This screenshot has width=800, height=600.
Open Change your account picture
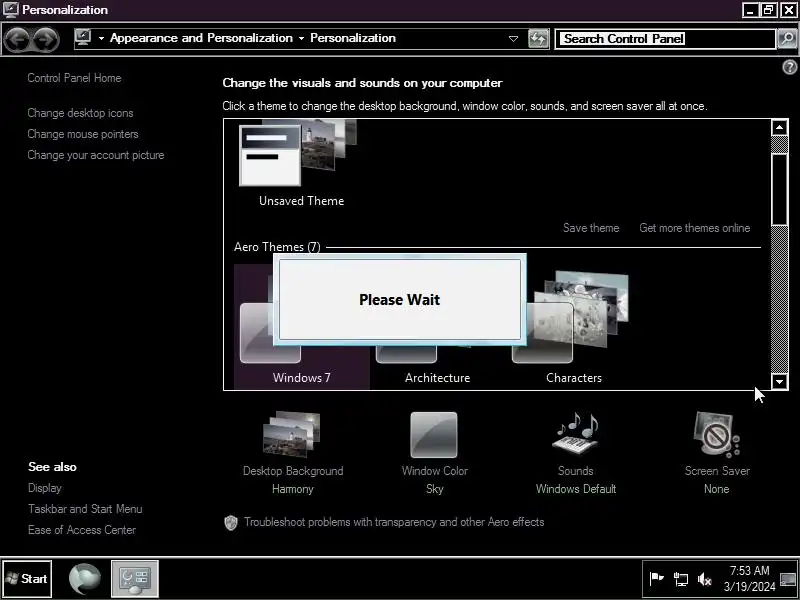tap(95, 155)
